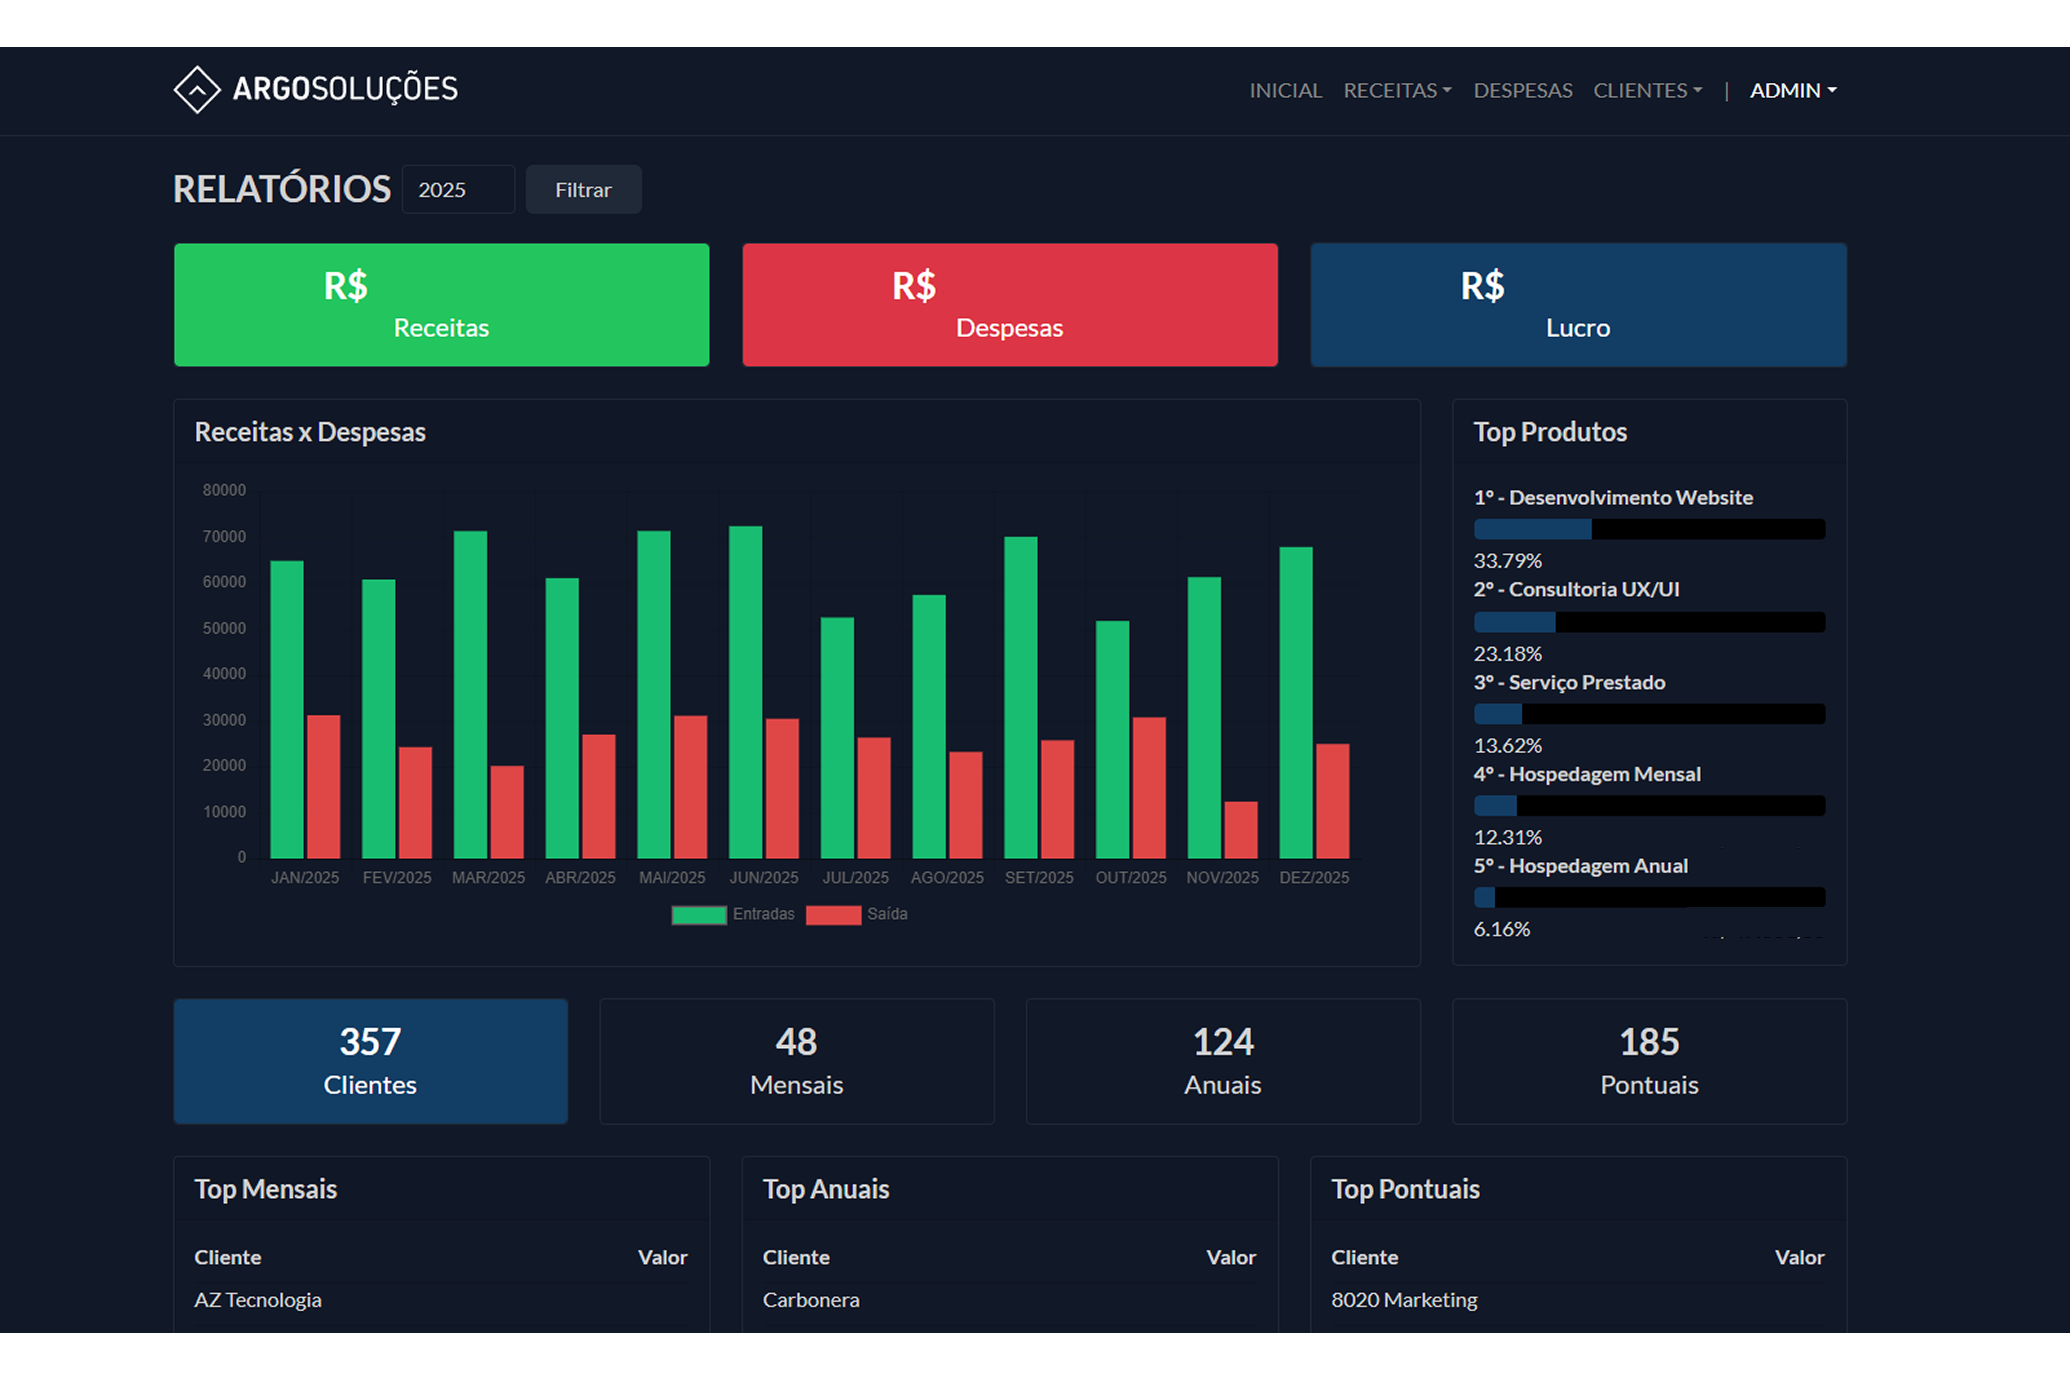Image resolution: width=2070 pixels, height=1380 pixels.
Task: Click the ARGOSOLUÇÕES brand name text
Action: [x=345, y=90]
